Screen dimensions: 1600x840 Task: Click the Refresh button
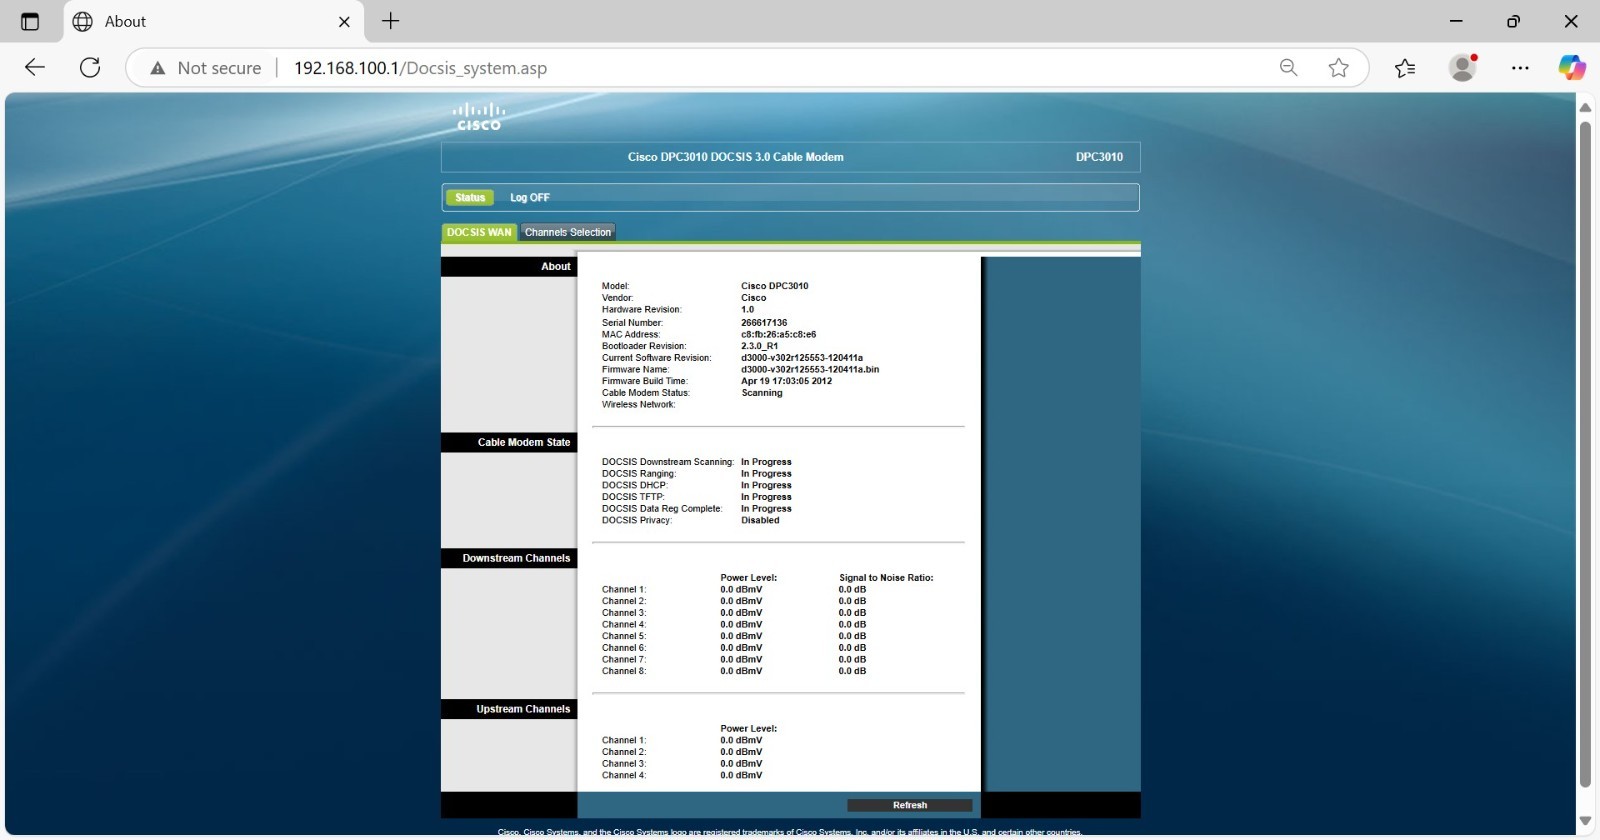pos(910,805)
